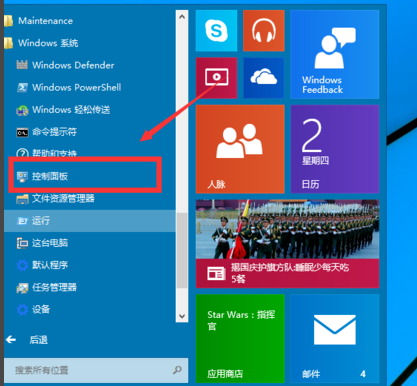Open the Windows Feedback tile
This screenshot has height=386, width=417.
335,54
